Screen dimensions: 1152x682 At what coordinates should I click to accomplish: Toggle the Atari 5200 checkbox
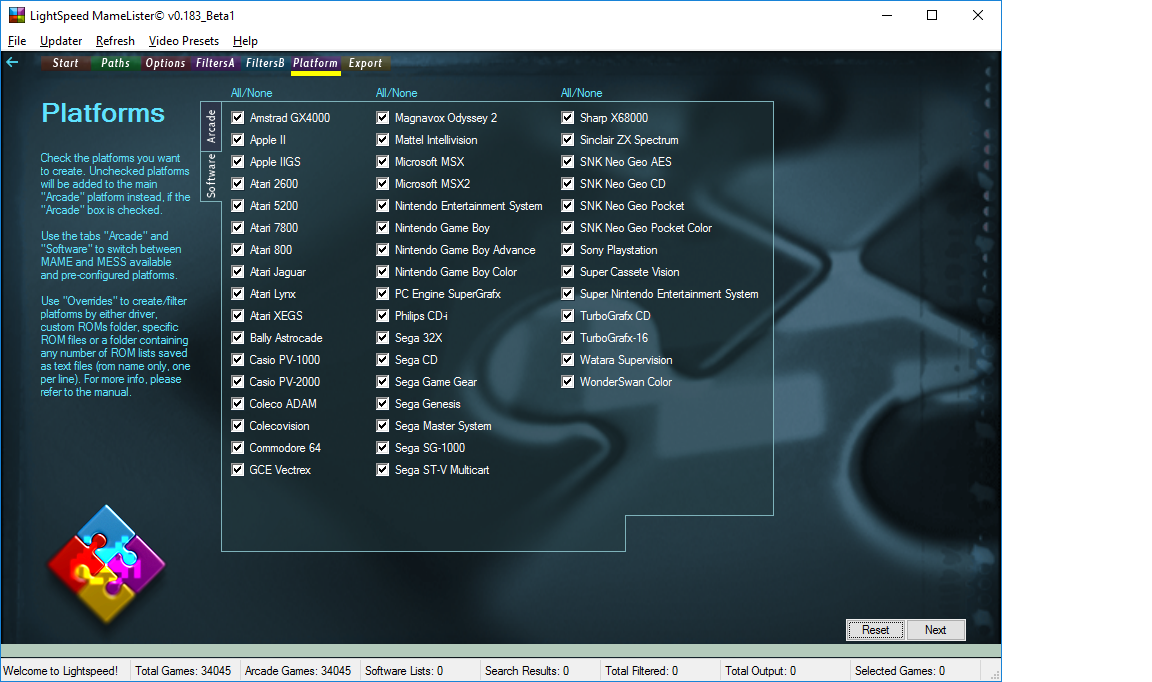click(237, 206)
